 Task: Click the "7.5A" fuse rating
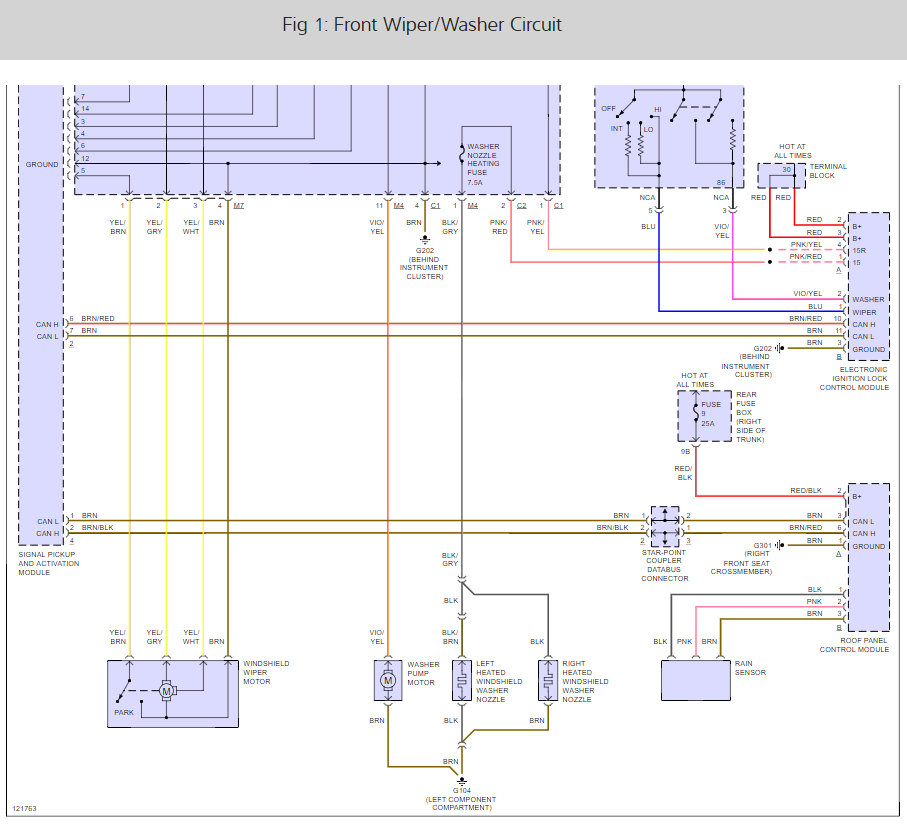(x=474, y=183)
